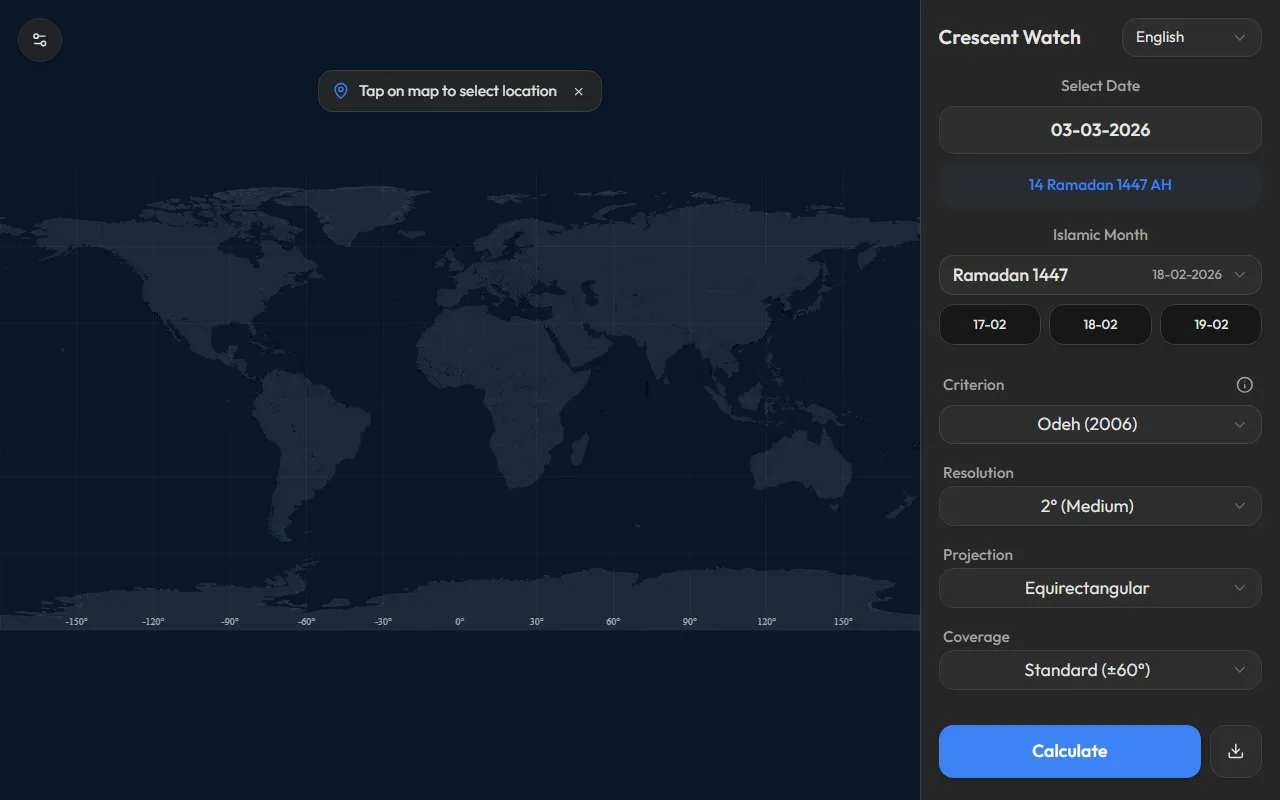Click the -30° longitude label
Image resolution: width=1280 pixels, height=800 pixels.
pos(383,622)
